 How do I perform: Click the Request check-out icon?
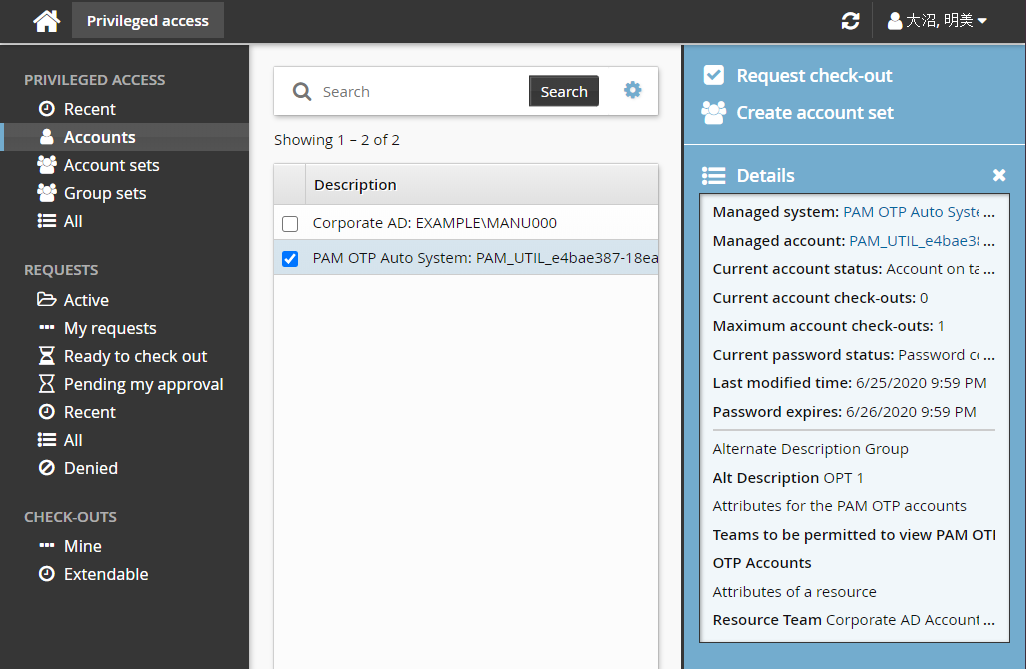pyautogui.click(x=713, y=75)
